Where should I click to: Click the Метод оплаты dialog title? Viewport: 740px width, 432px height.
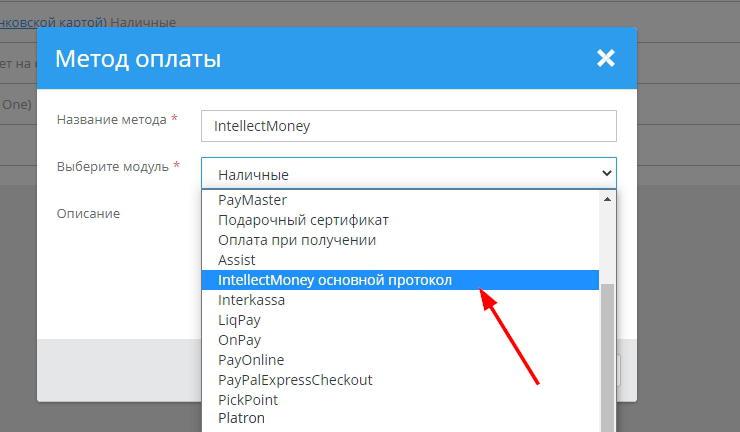coord(138,59)
